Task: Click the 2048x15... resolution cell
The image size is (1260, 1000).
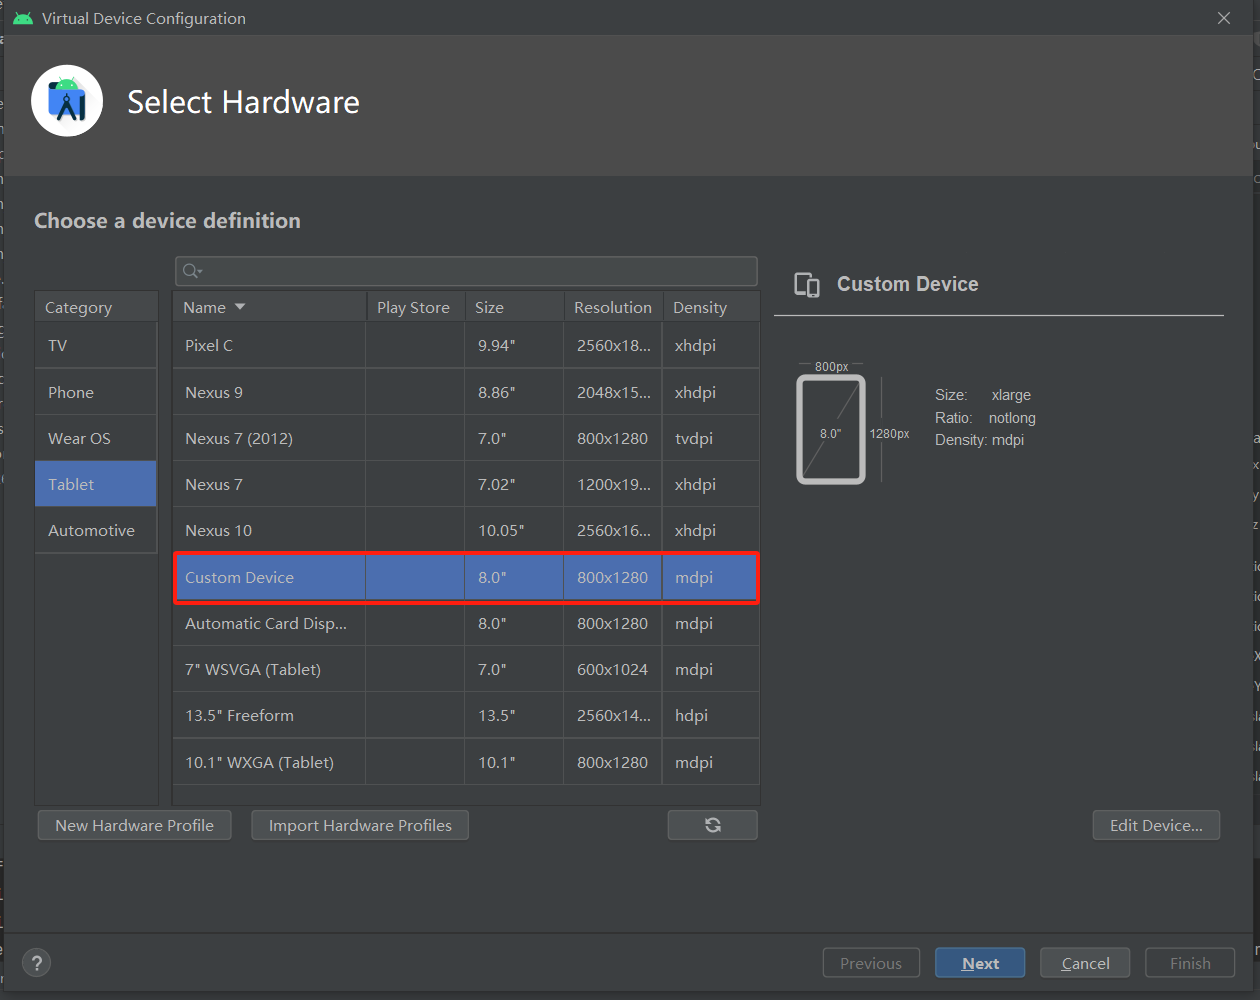Action: pos(613,392)
